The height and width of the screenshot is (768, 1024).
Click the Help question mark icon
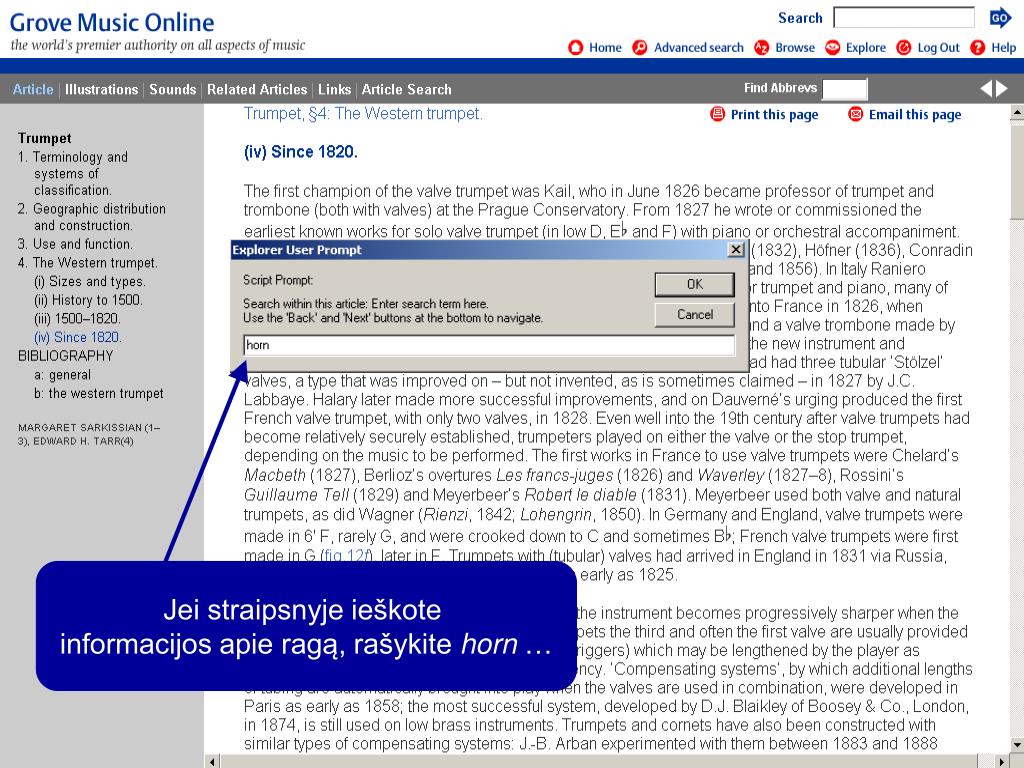pos(977,48)
